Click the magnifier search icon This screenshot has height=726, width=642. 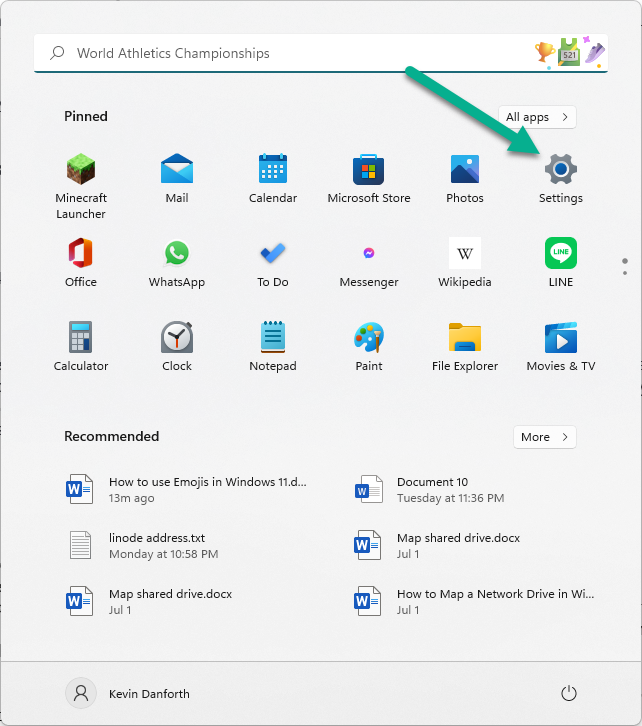point(57,53)
